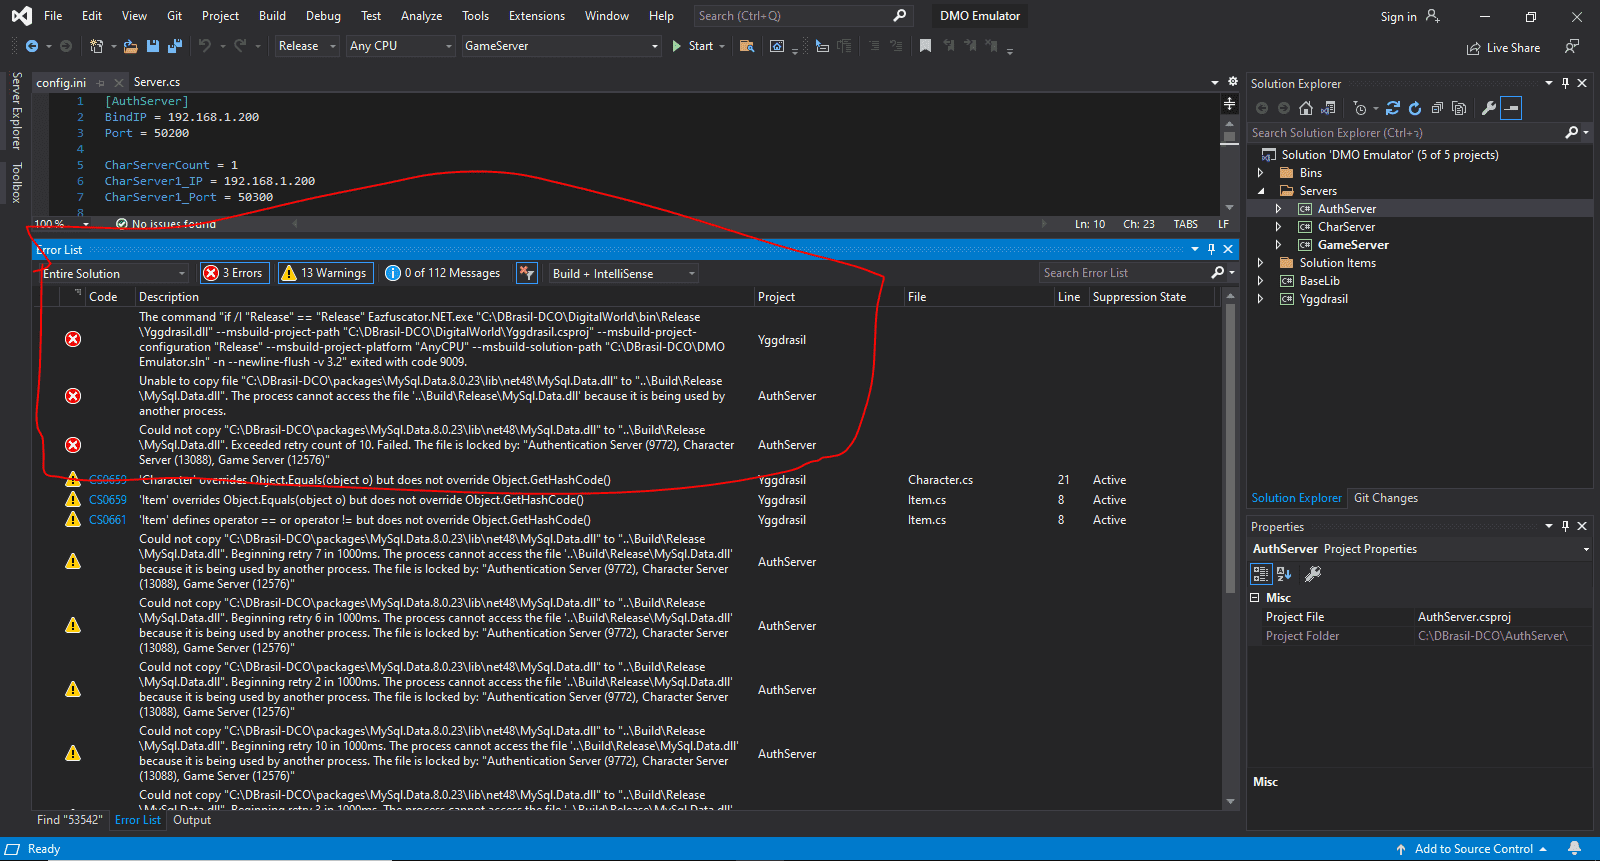This screenshot has height=861, width=1600.
Task: Open the Git menu
Action: (175, 16)
